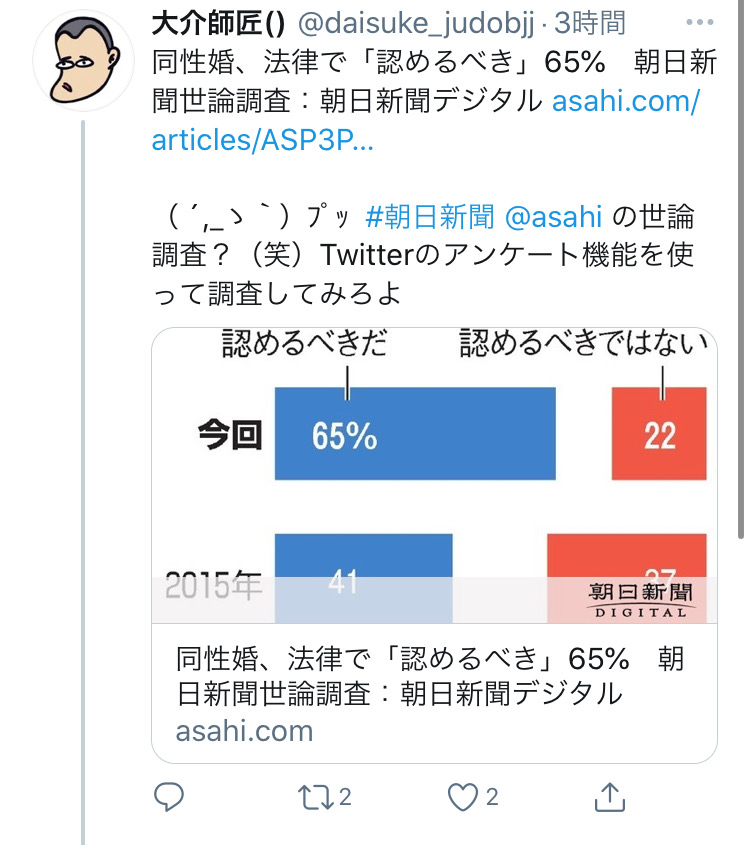The height and width of the screenshot is (845, 750).
Task: Click blue 65% bar in chart
Action: [x=415, y=433]
